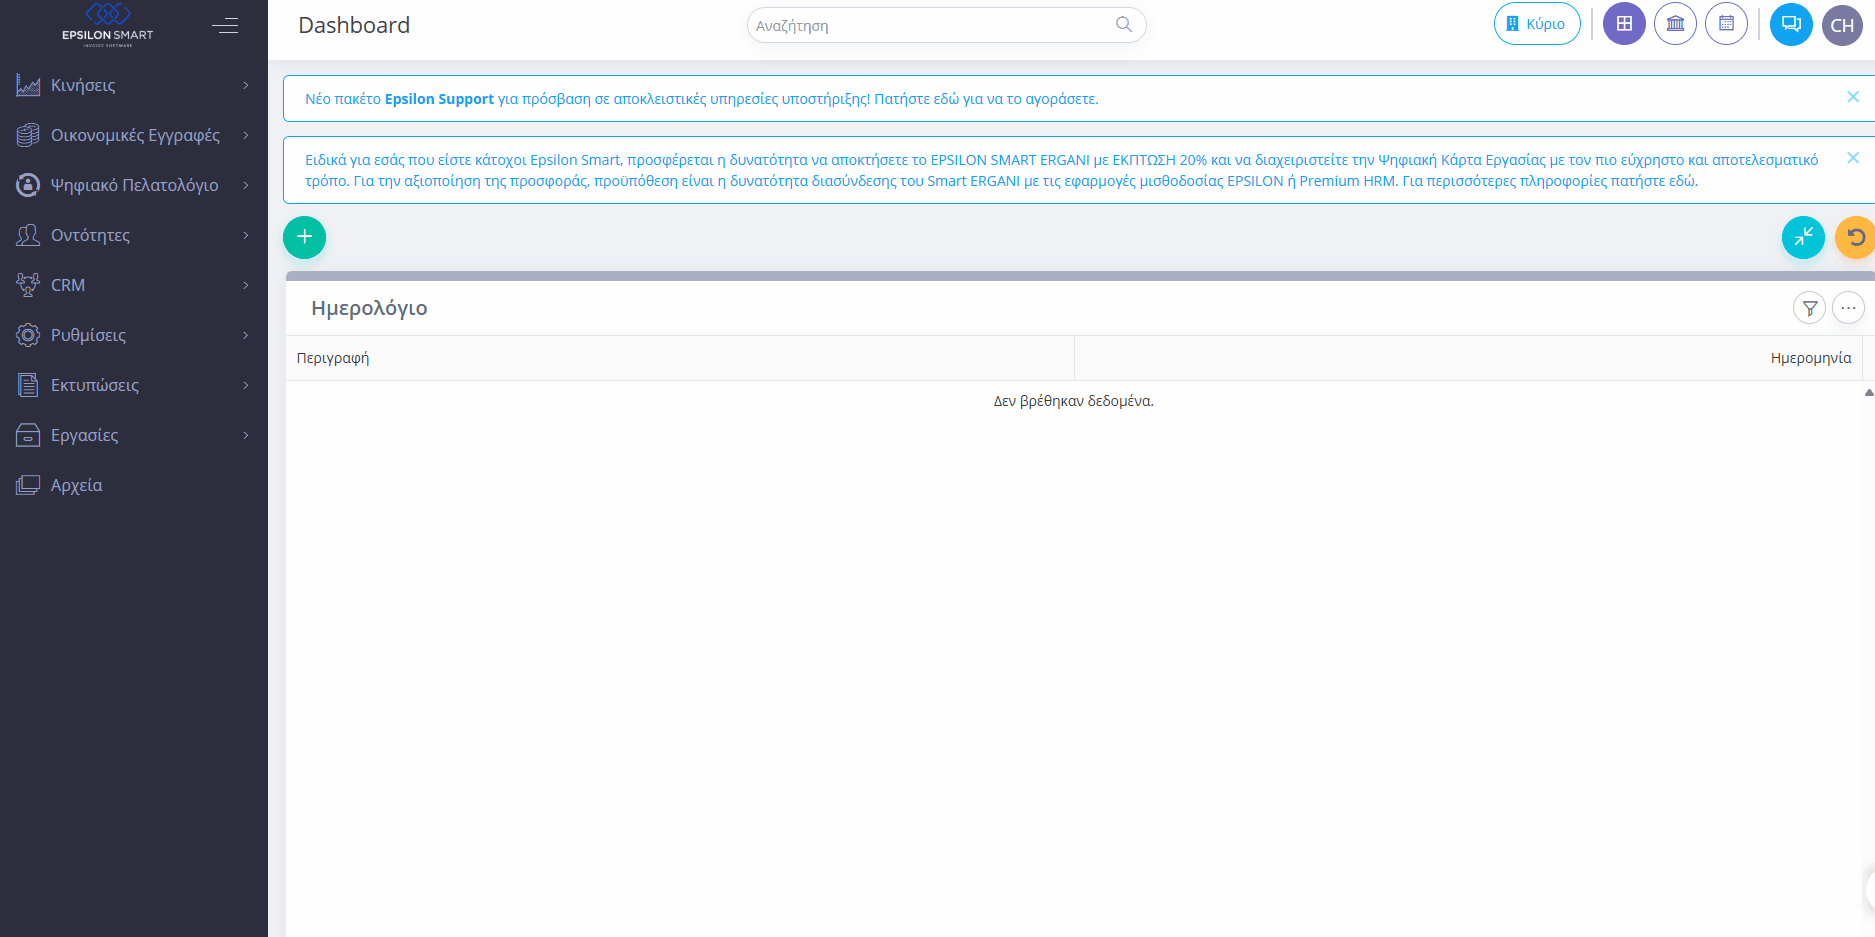Dismiss the Epsilon Smart ERGANI offer banner

[1853, 158]
